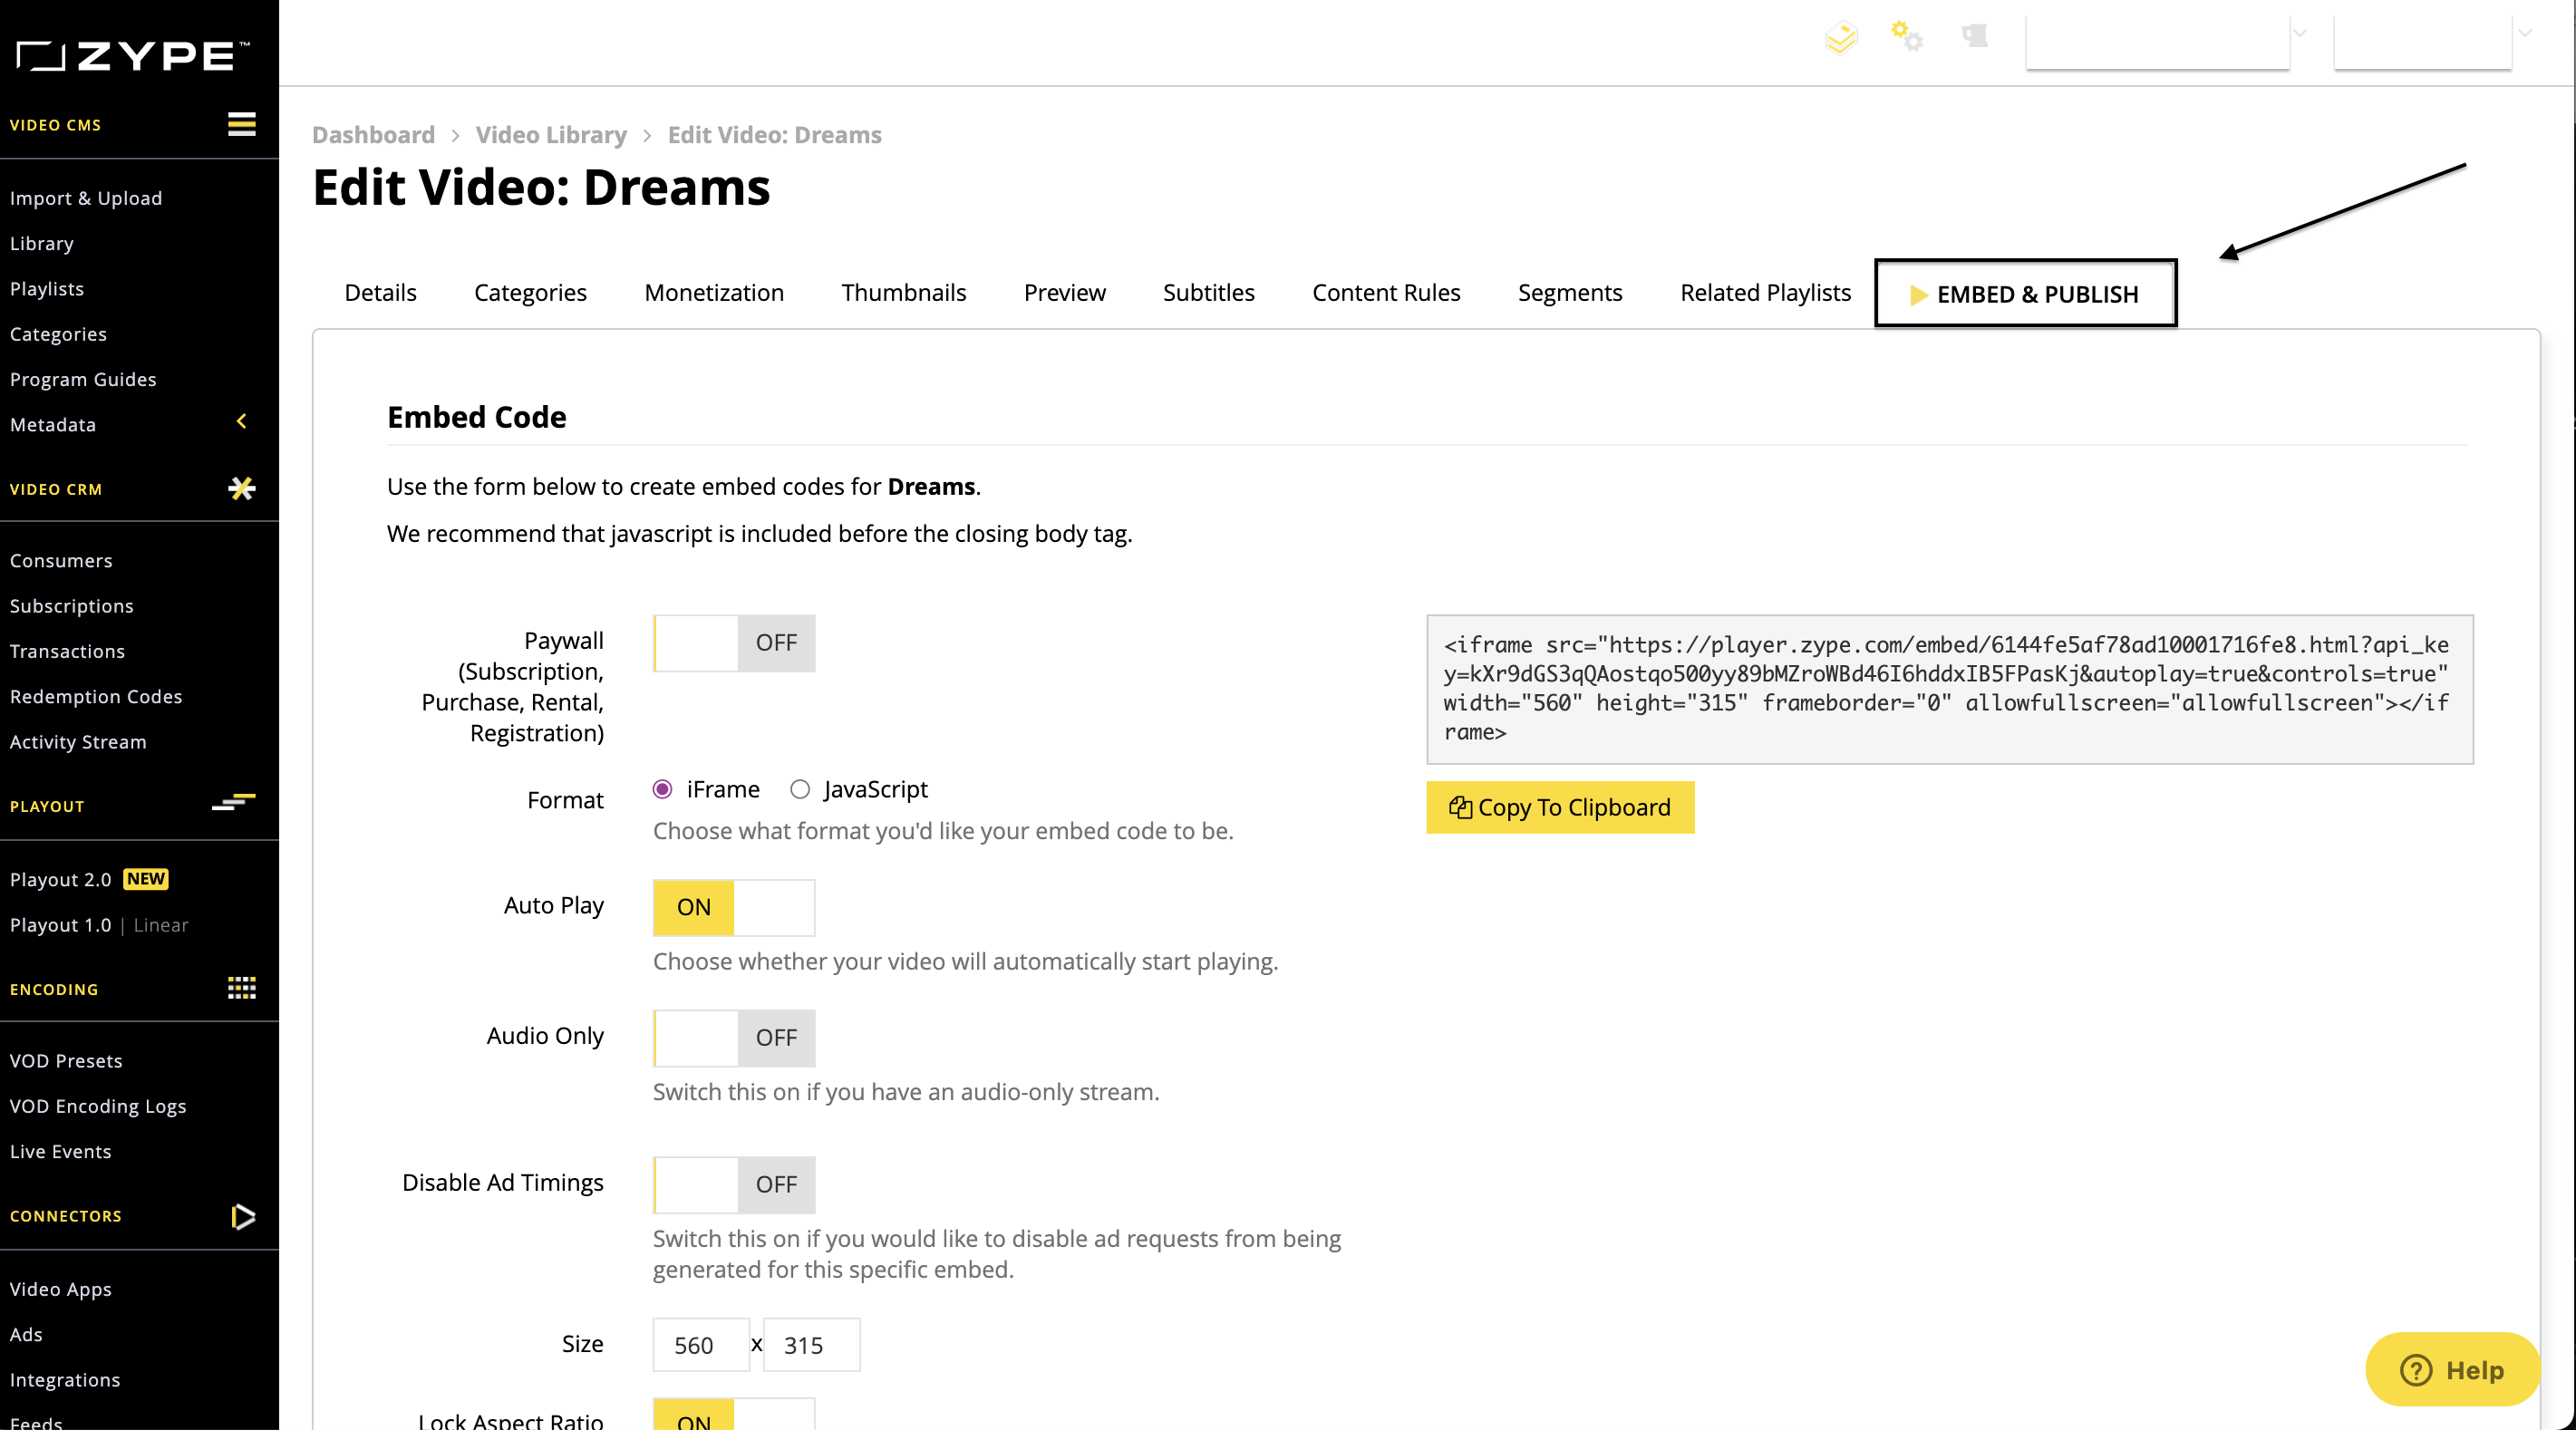Viewport: 2576px width, 1430px height.
Task: Click the height size field 315
Action: click(x=811, y=1345)
